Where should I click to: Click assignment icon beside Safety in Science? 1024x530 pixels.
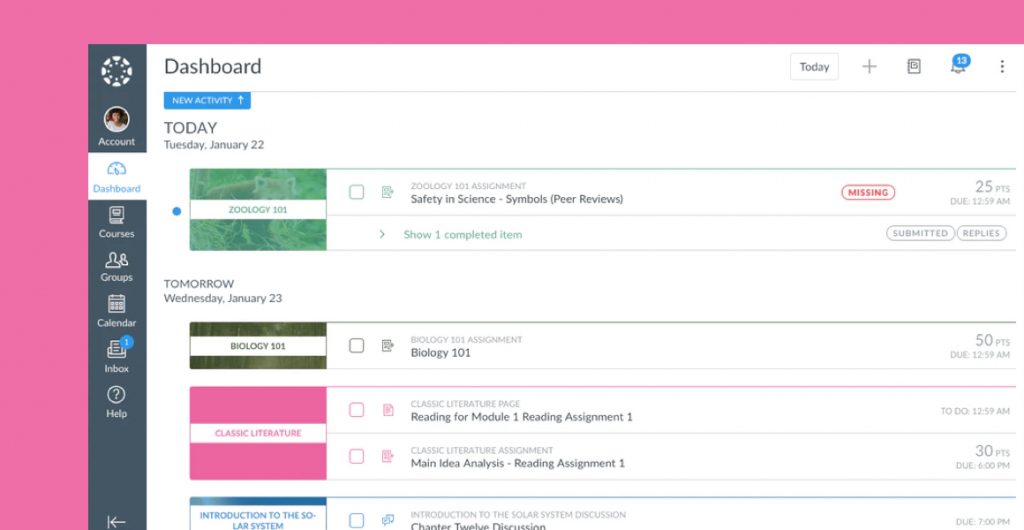388,192
